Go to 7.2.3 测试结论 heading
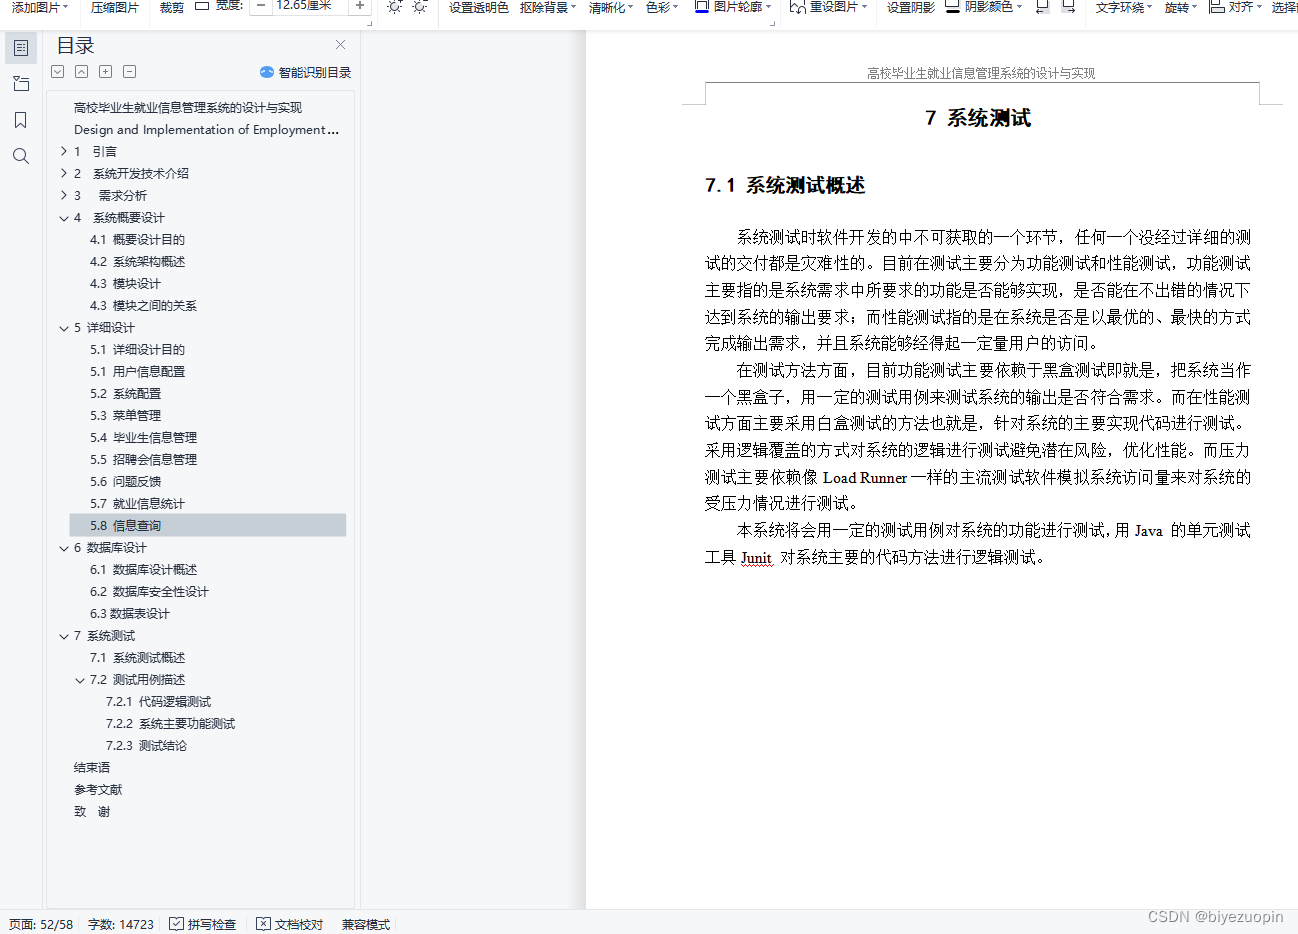 [146, 745]
